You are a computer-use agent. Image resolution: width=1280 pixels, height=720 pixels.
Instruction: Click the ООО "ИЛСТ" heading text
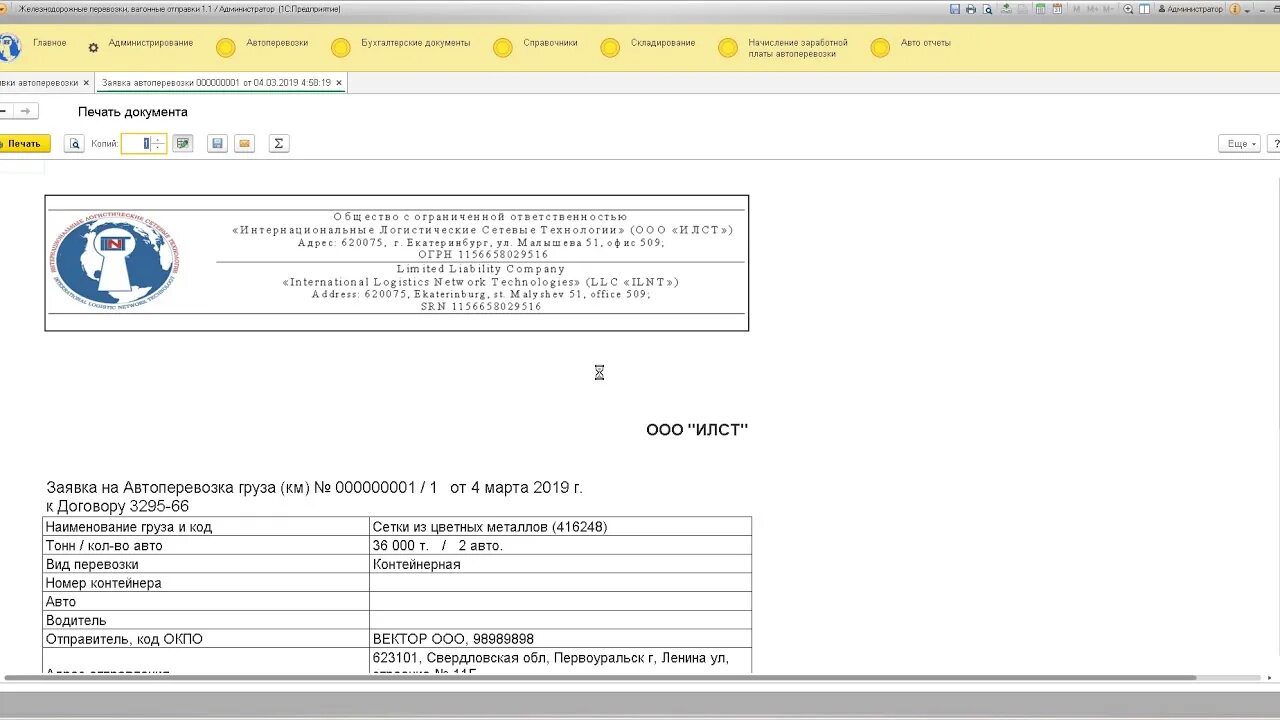pyautogui.click(x=697, y=430)
